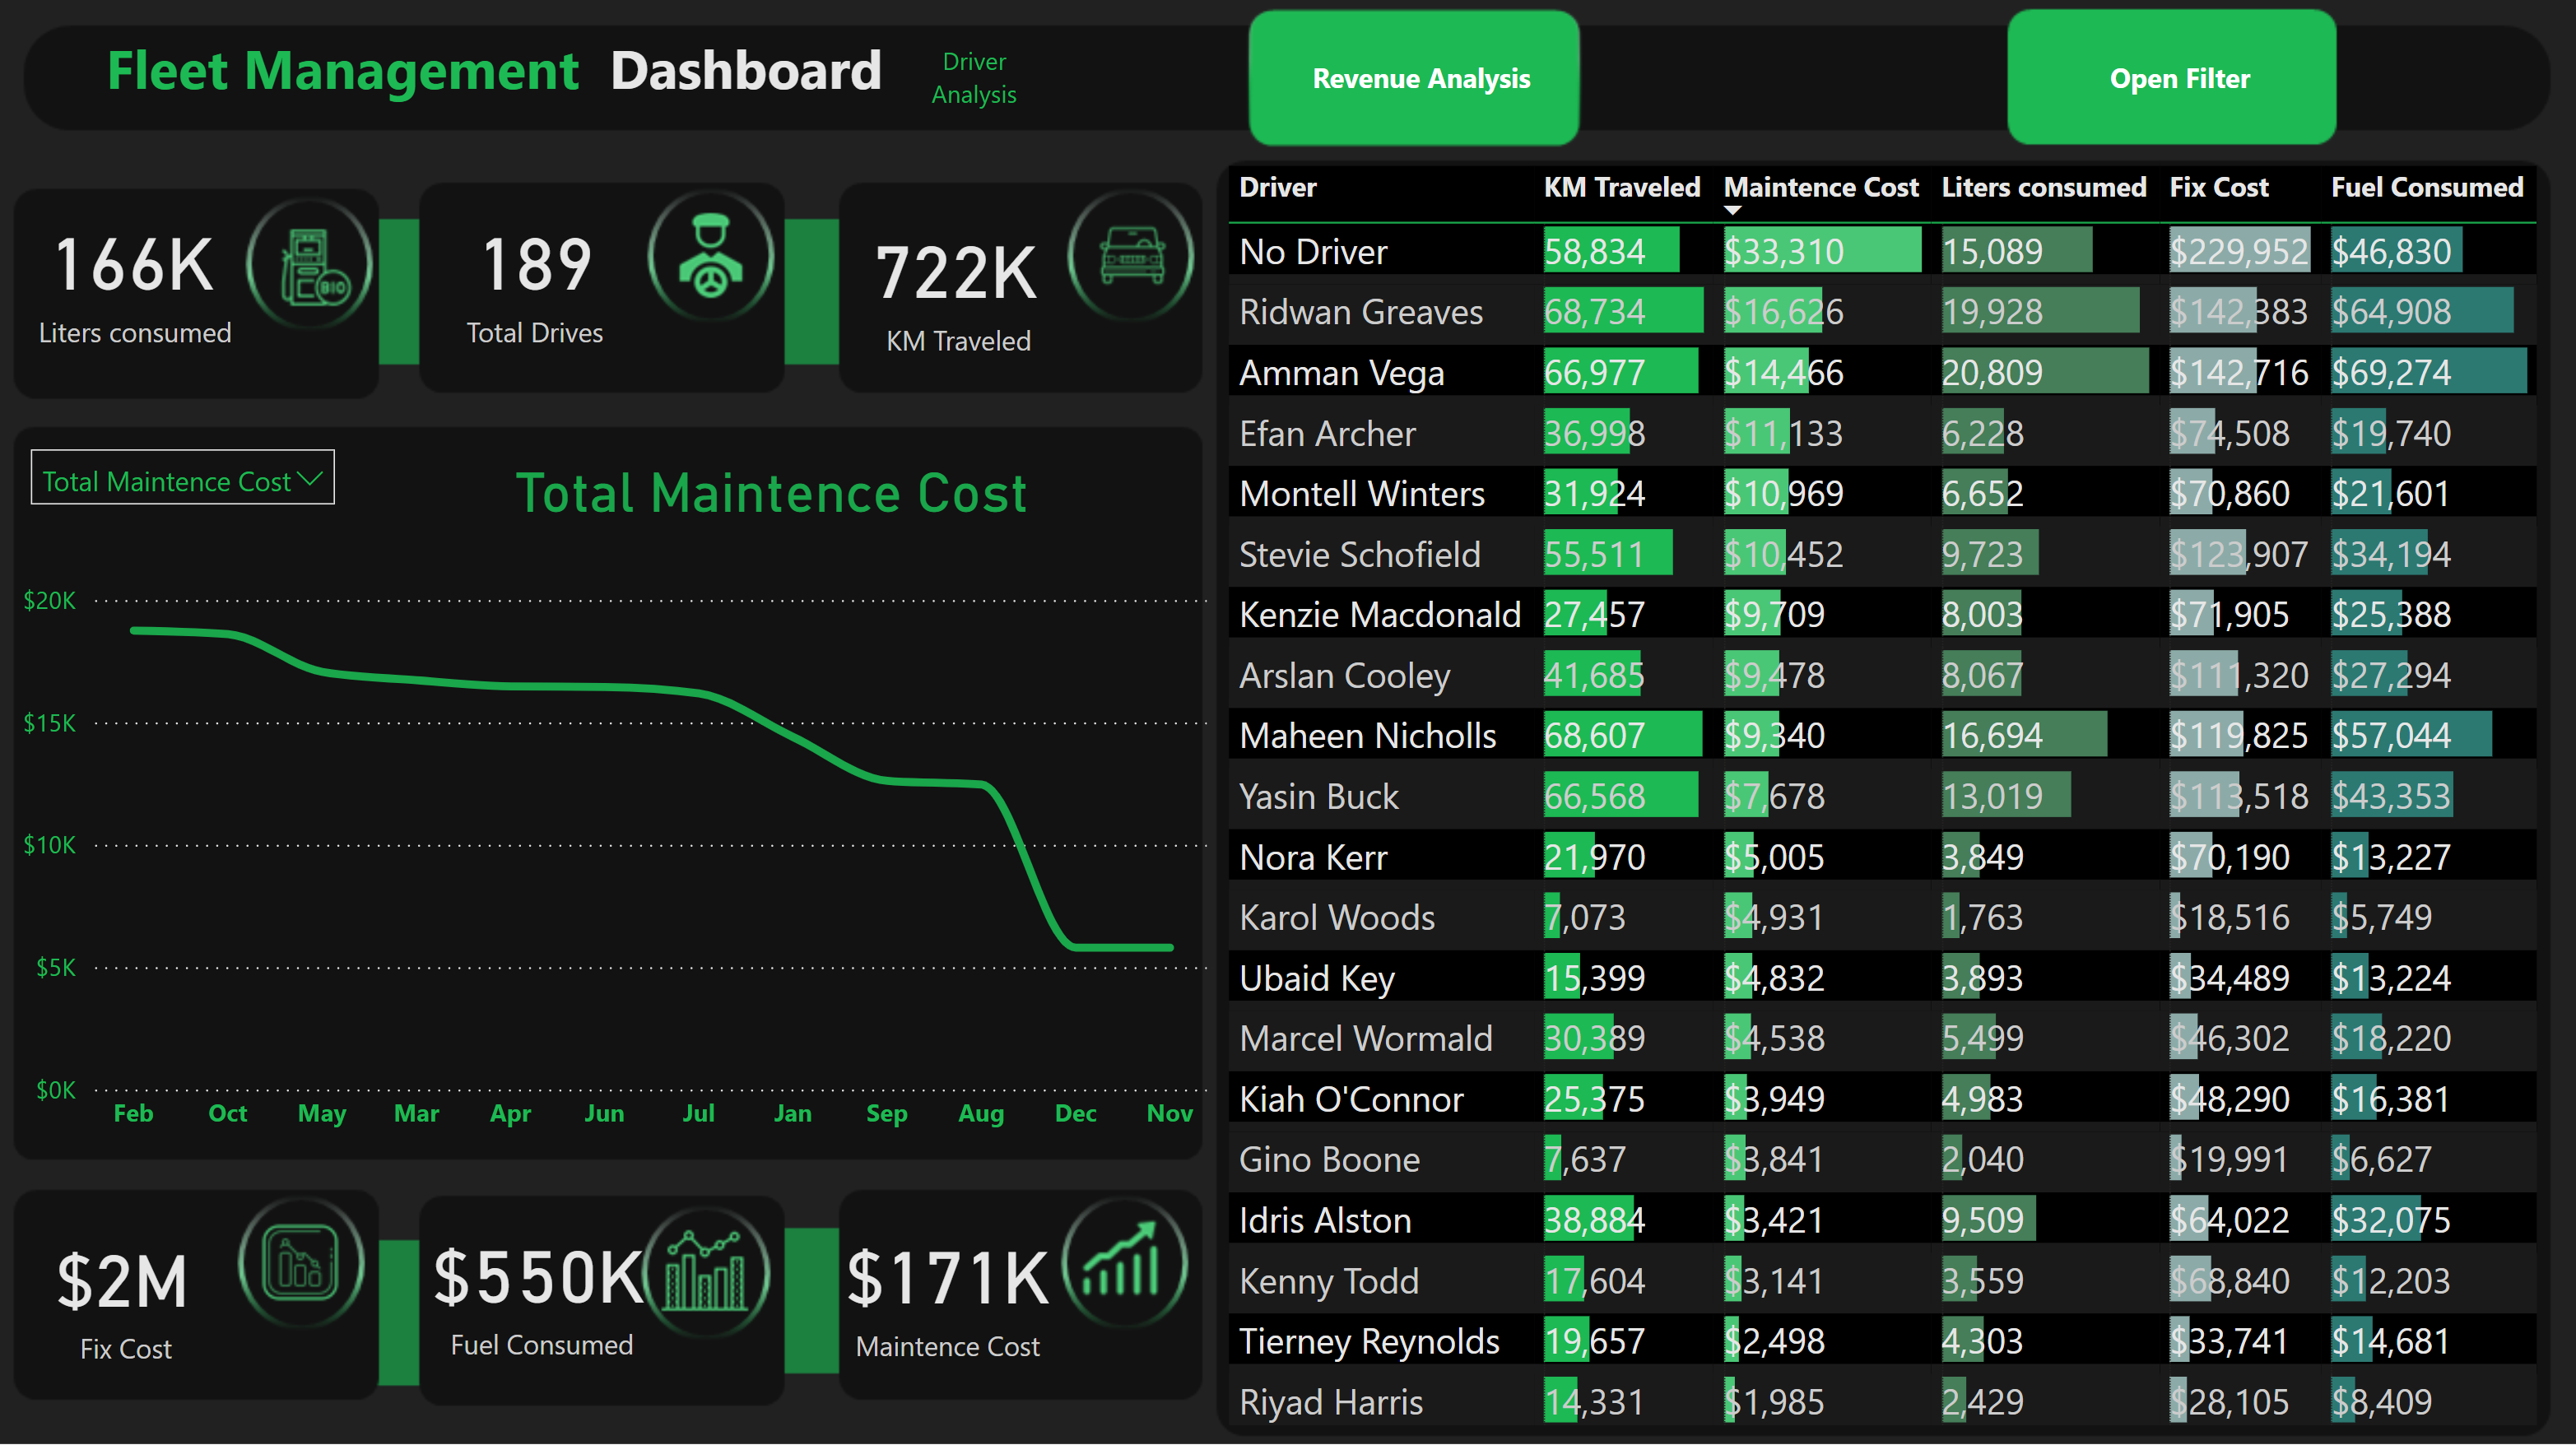Click the Fix Cost chart icon
The height and width of the screenshot is (1445, 2576).
(300, 1263)
